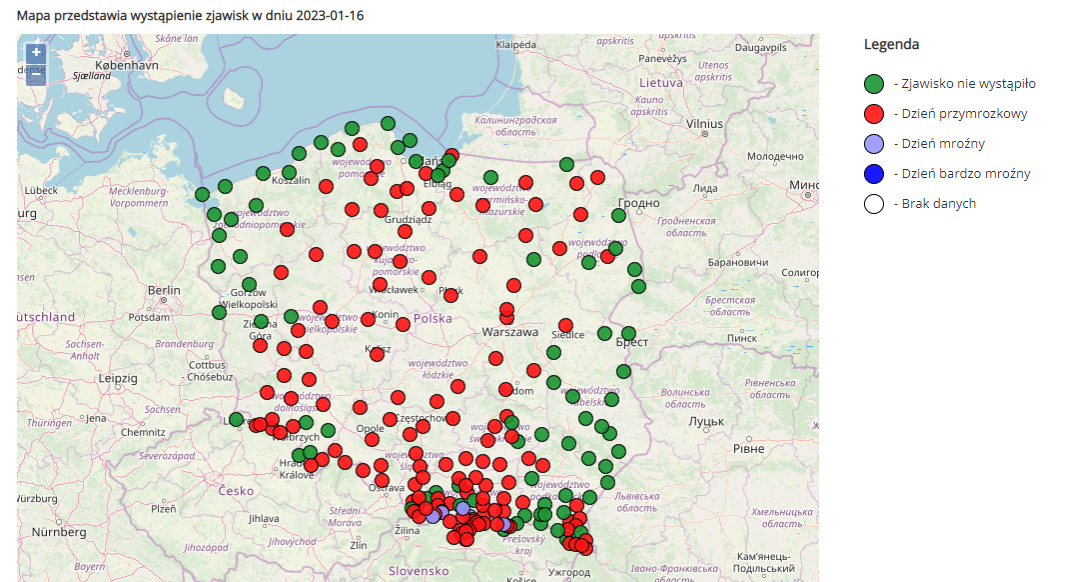Click the Polska country label
1073x582 pixels.
pyautogui.click(x=432, y=318)
